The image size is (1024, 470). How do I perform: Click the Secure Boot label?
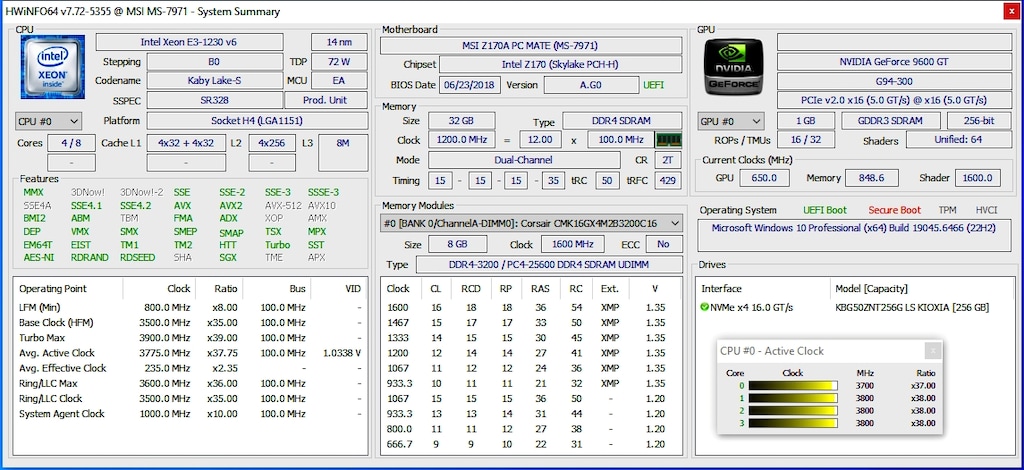coord(895,210)
